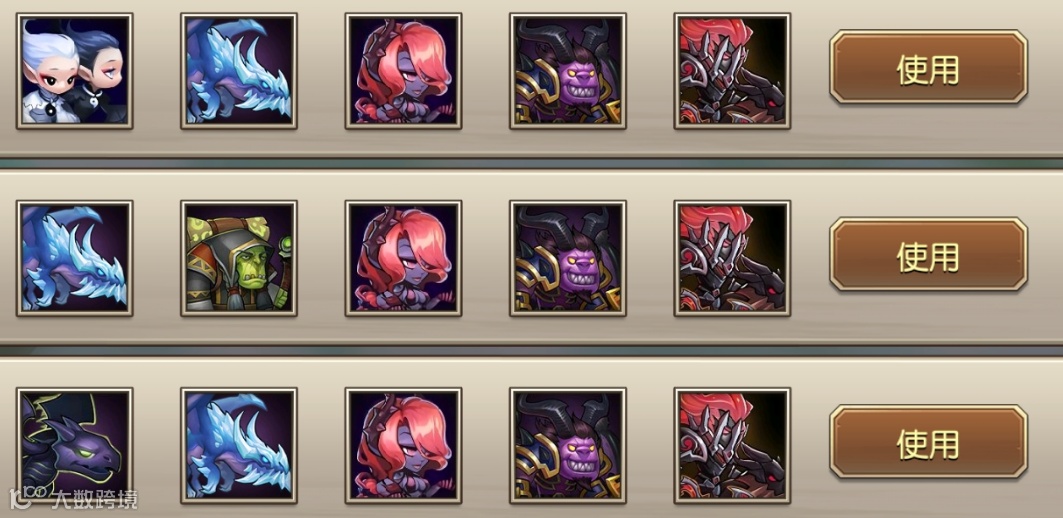Pick the purple horned demon in the bottom row
Image resolution: width=1063 pixels, height=518 pixels.
coord(568,445)
